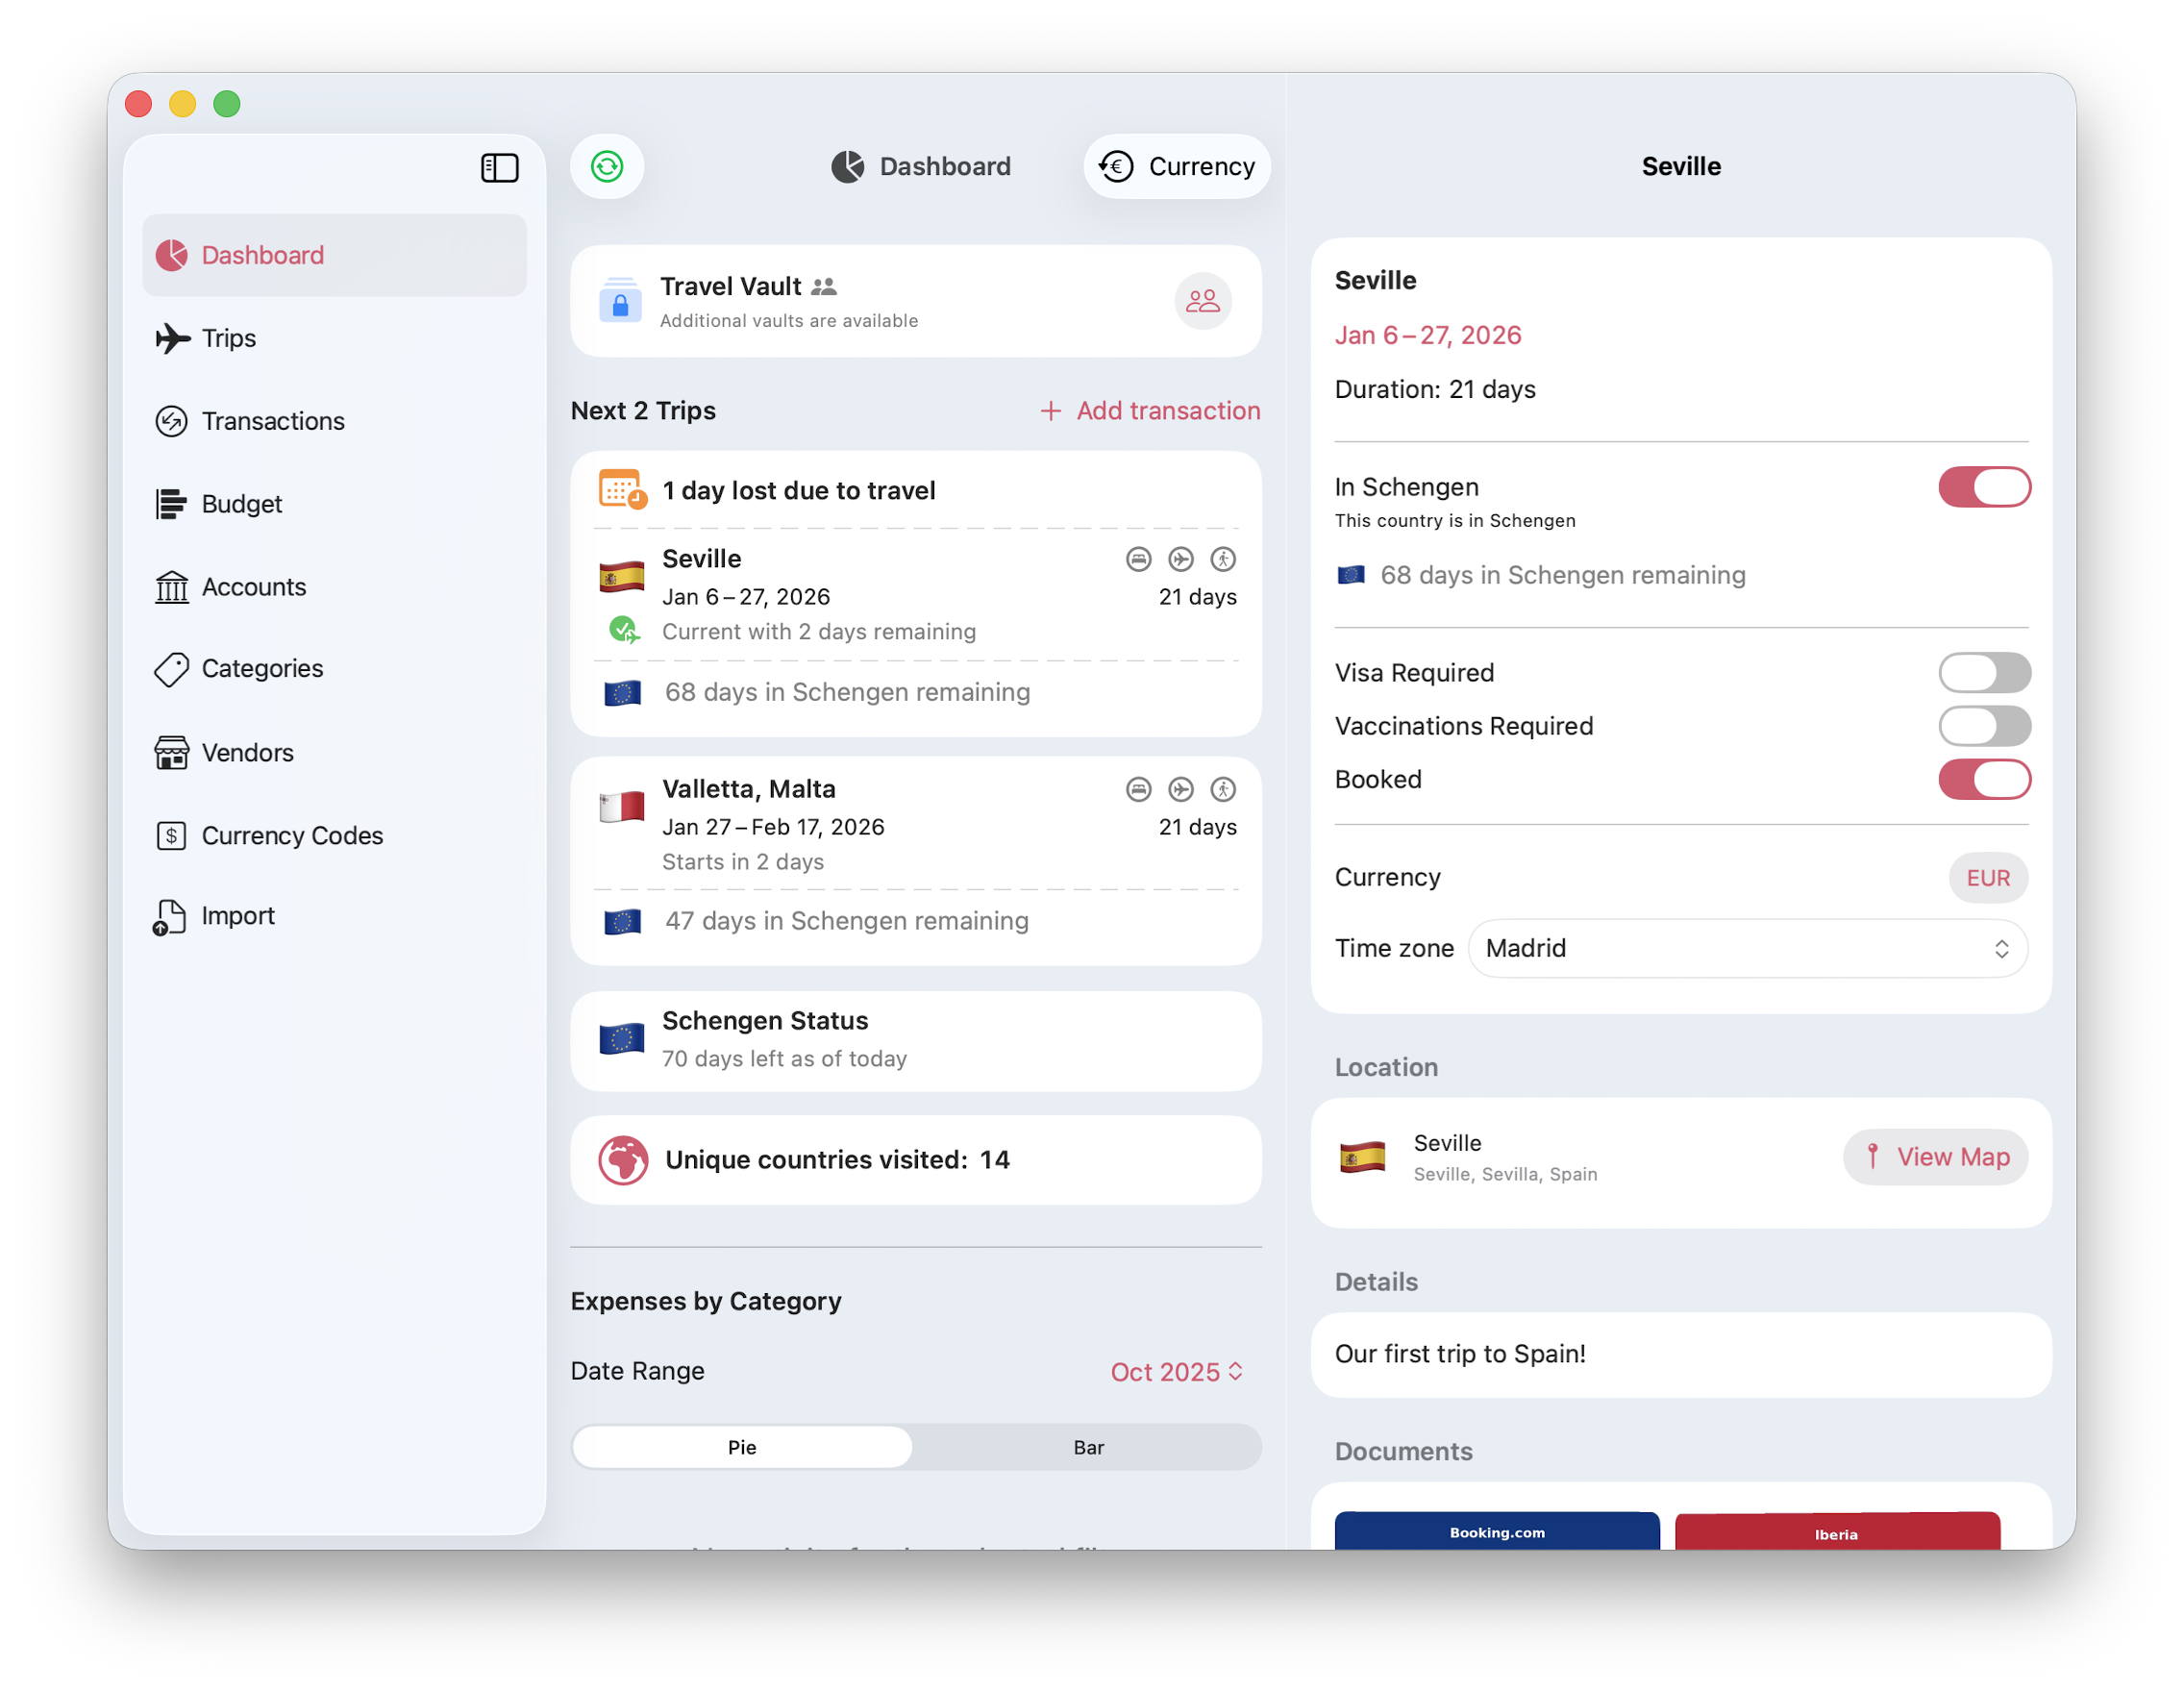Open the Madrid time zone dropdown
This screenshot has width=2184, height=1692.
point(1746,948)
